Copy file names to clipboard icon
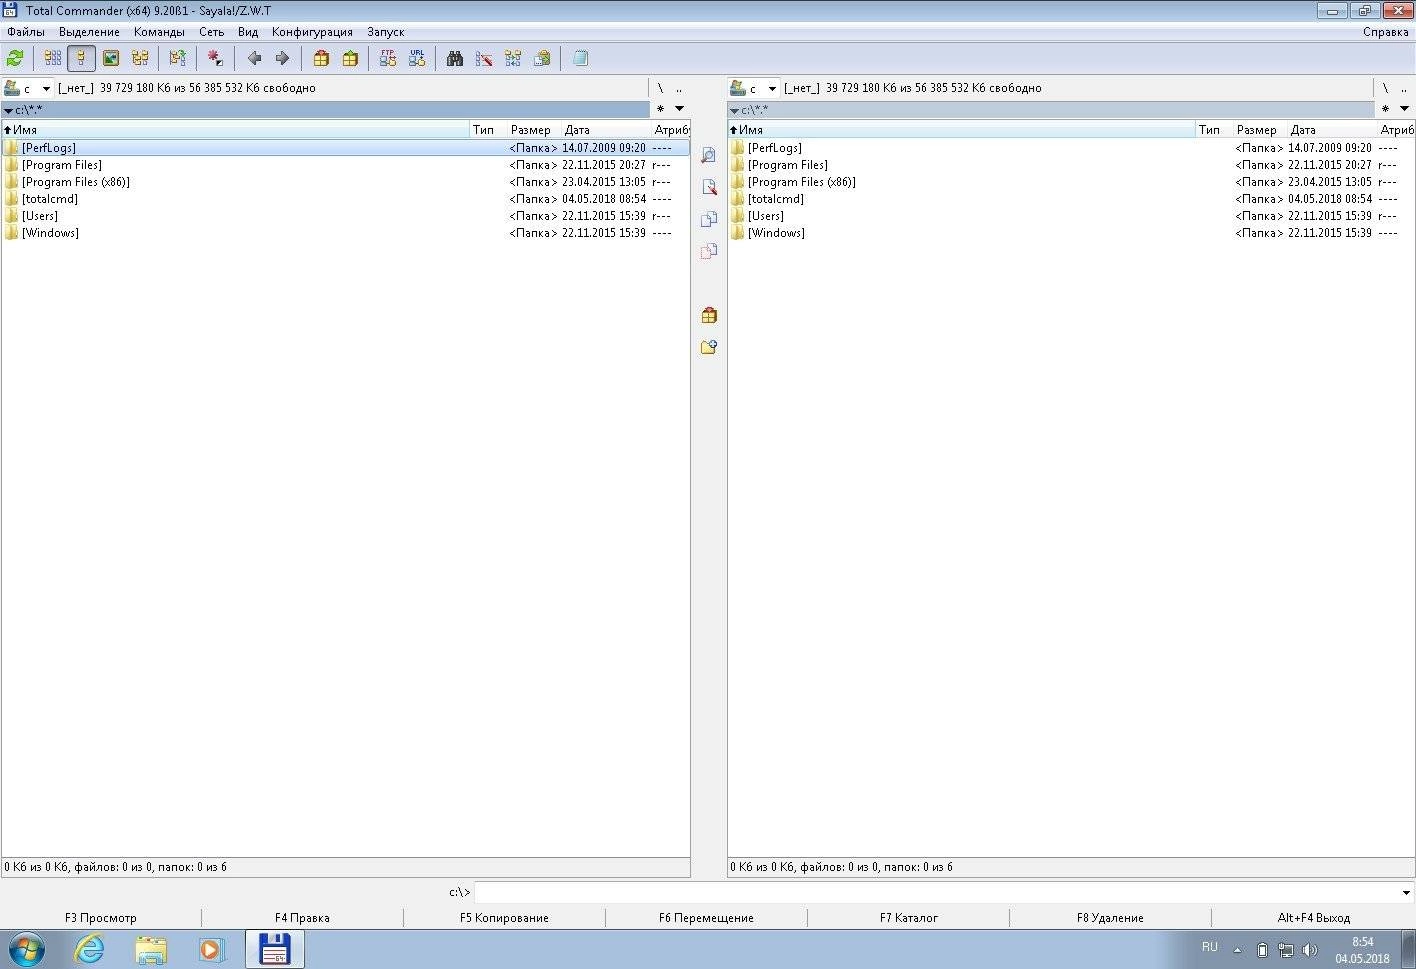Viewport: 1416px width, 969px height. point(542,58)
